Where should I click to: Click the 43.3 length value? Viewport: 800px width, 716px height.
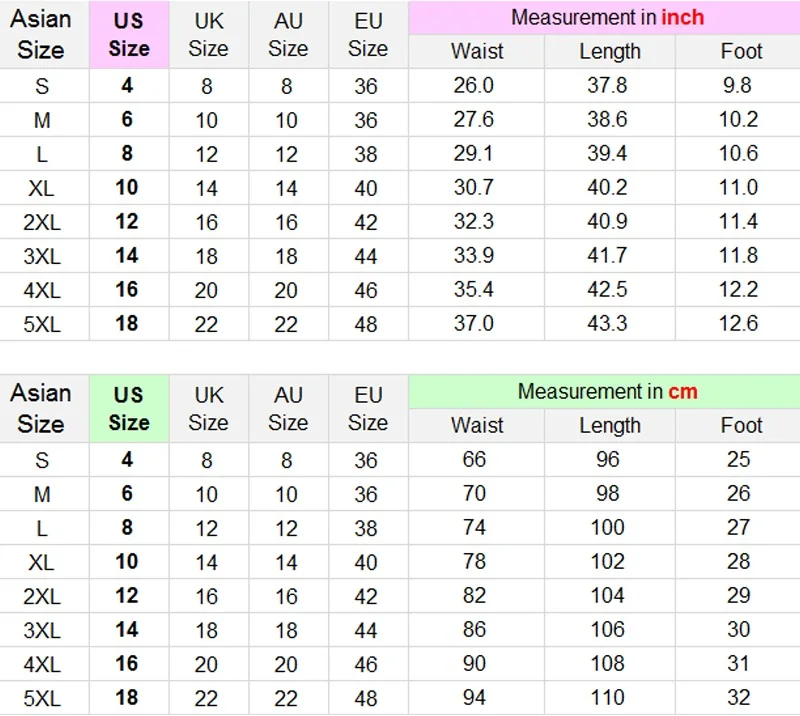607,324
